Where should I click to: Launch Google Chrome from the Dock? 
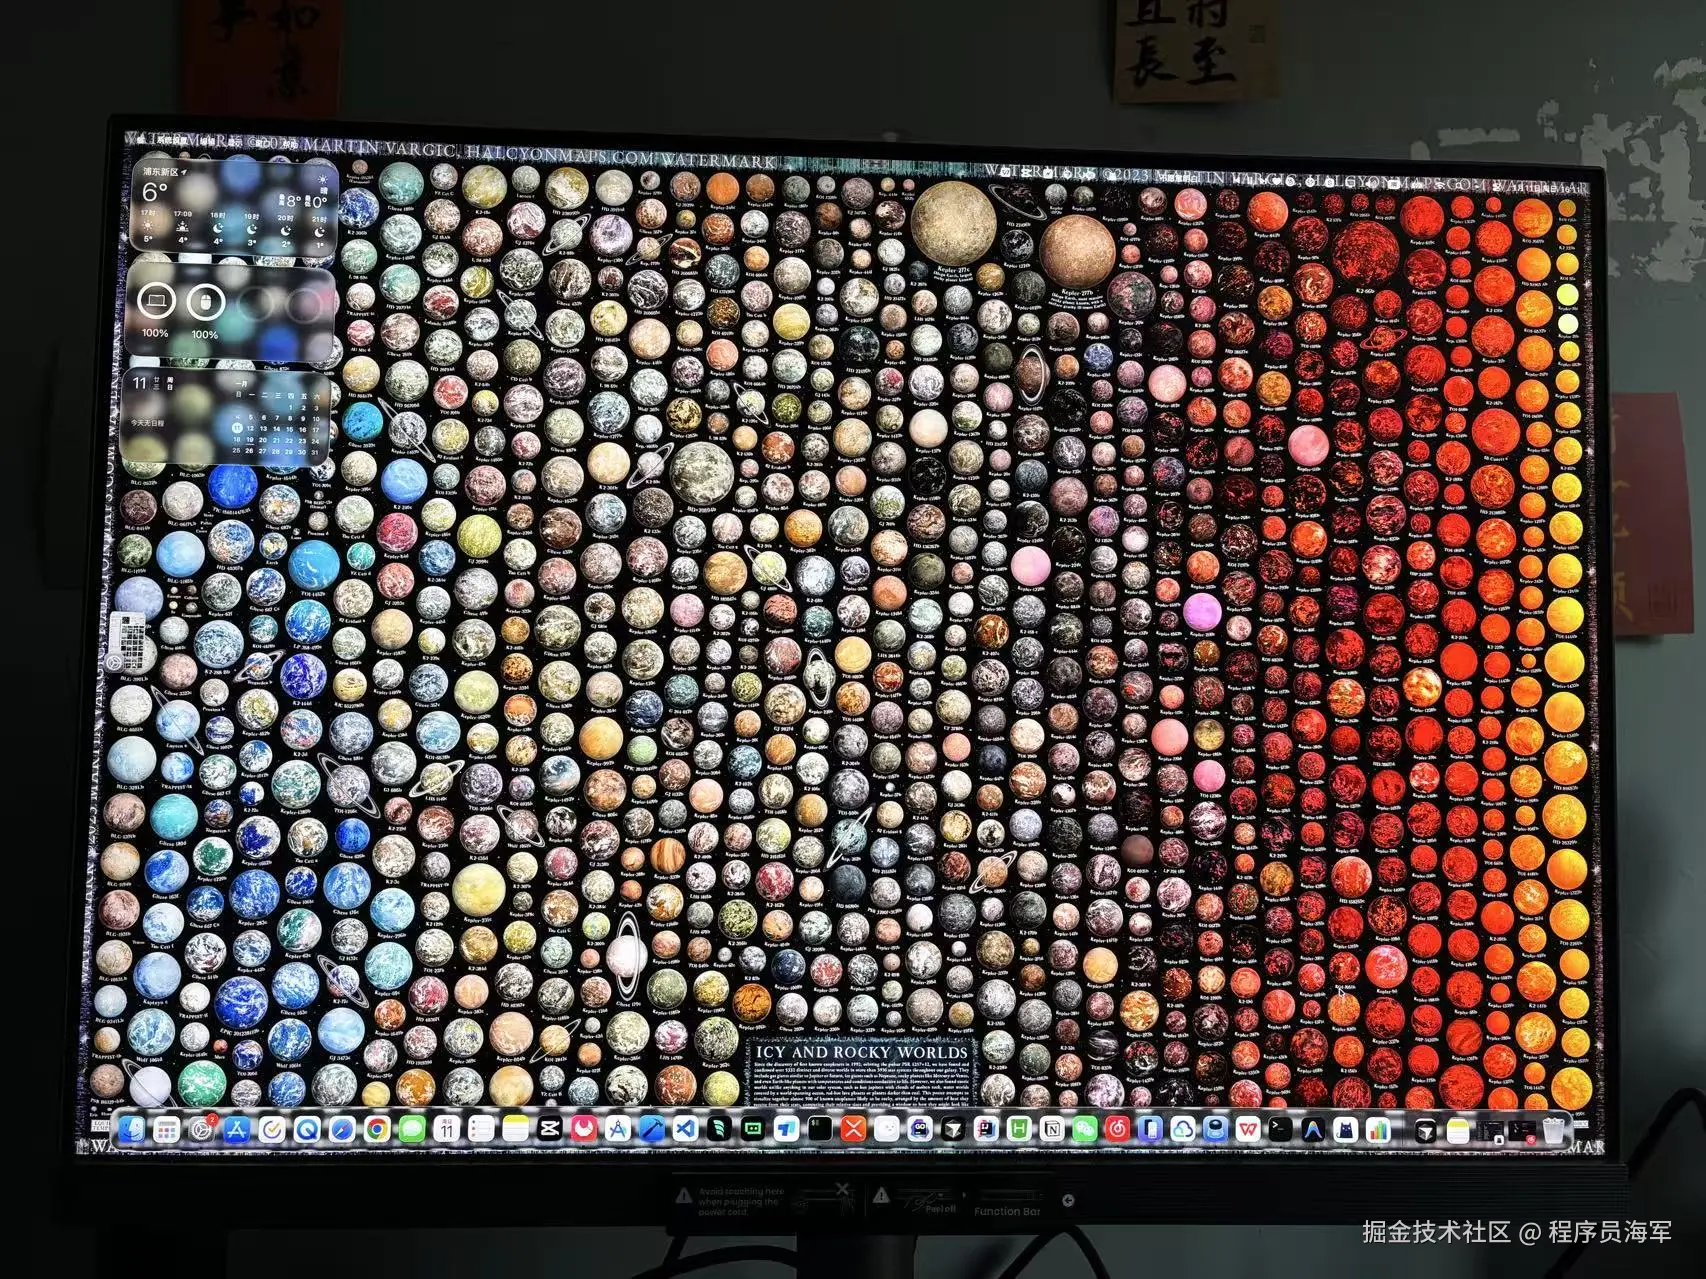tap(377, 1129)
